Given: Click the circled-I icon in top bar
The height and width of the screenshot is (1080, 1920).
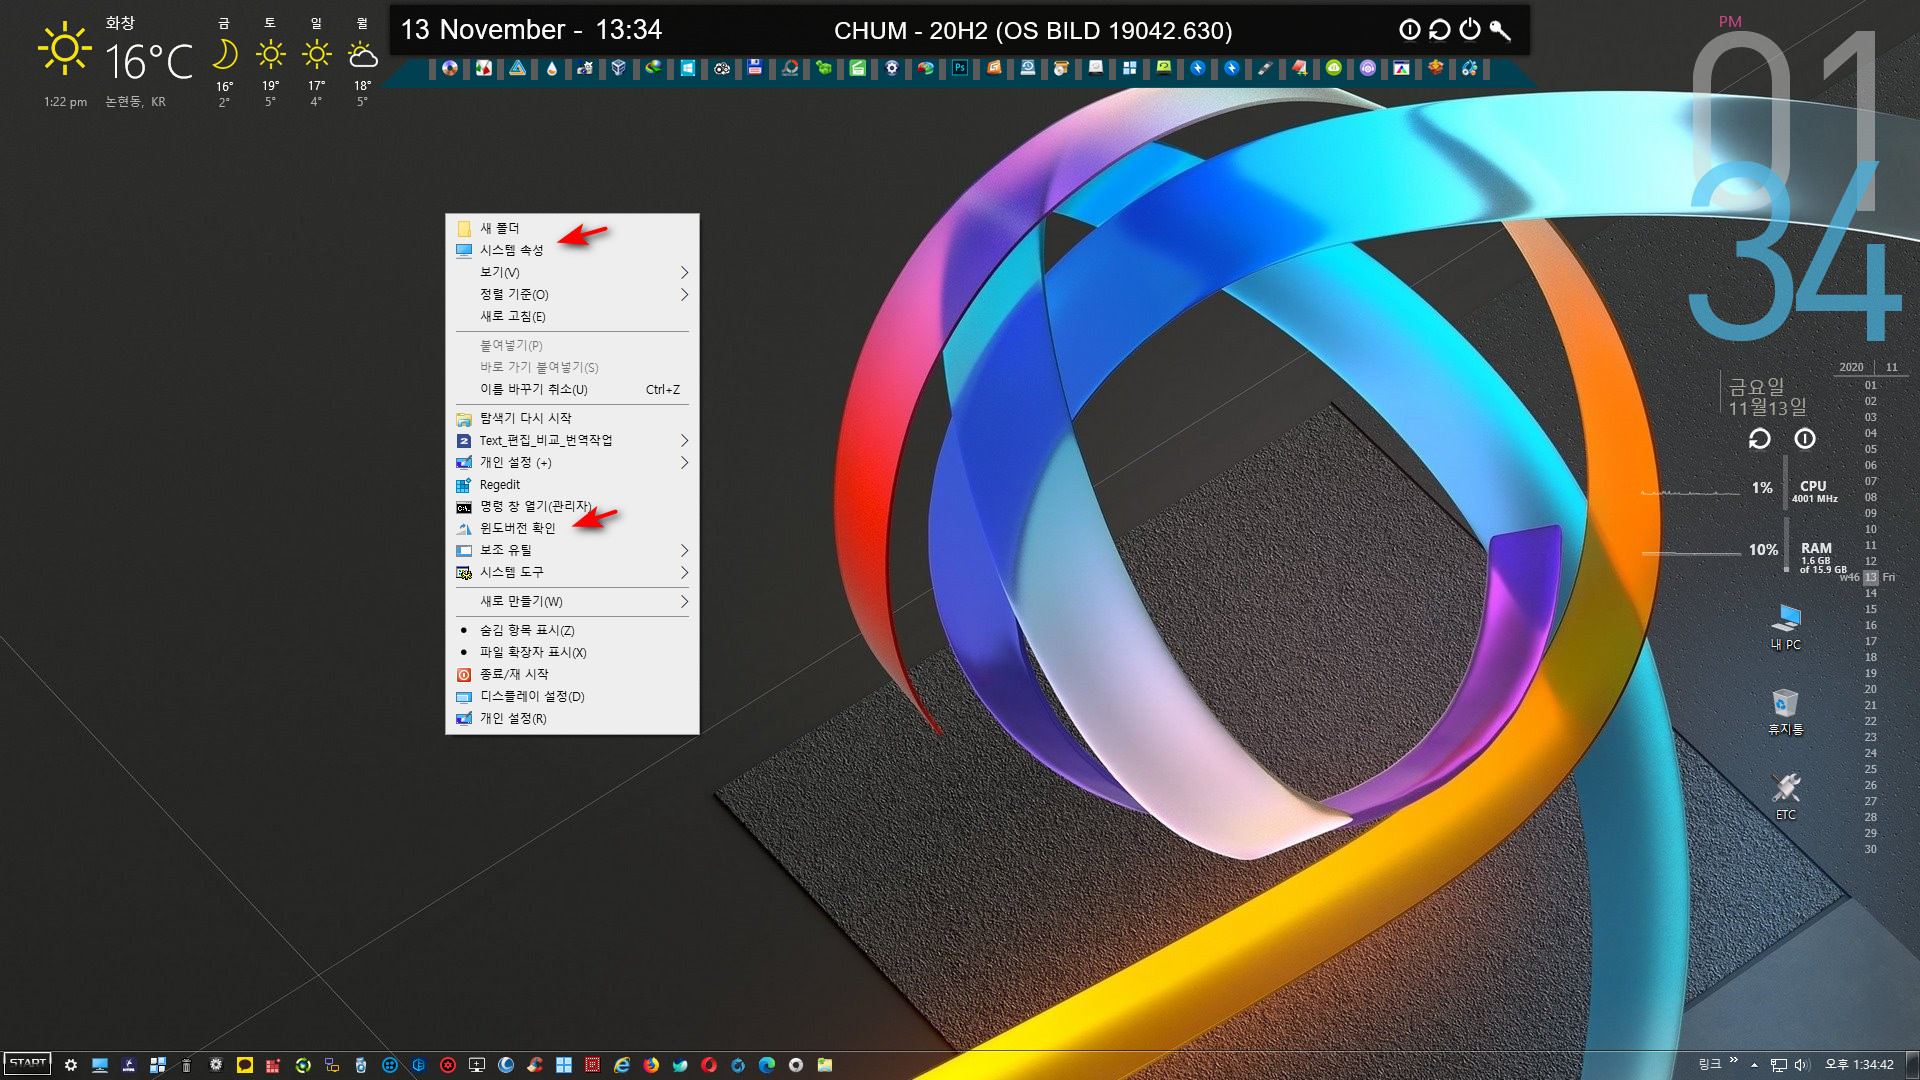Looking at the screenshot, I should (1410, 30).
